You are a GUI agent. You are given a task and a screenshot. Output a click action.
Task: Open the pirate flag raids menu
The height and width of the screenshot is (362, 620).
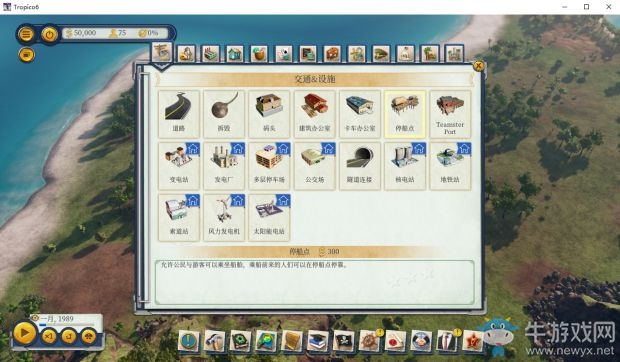343,341
